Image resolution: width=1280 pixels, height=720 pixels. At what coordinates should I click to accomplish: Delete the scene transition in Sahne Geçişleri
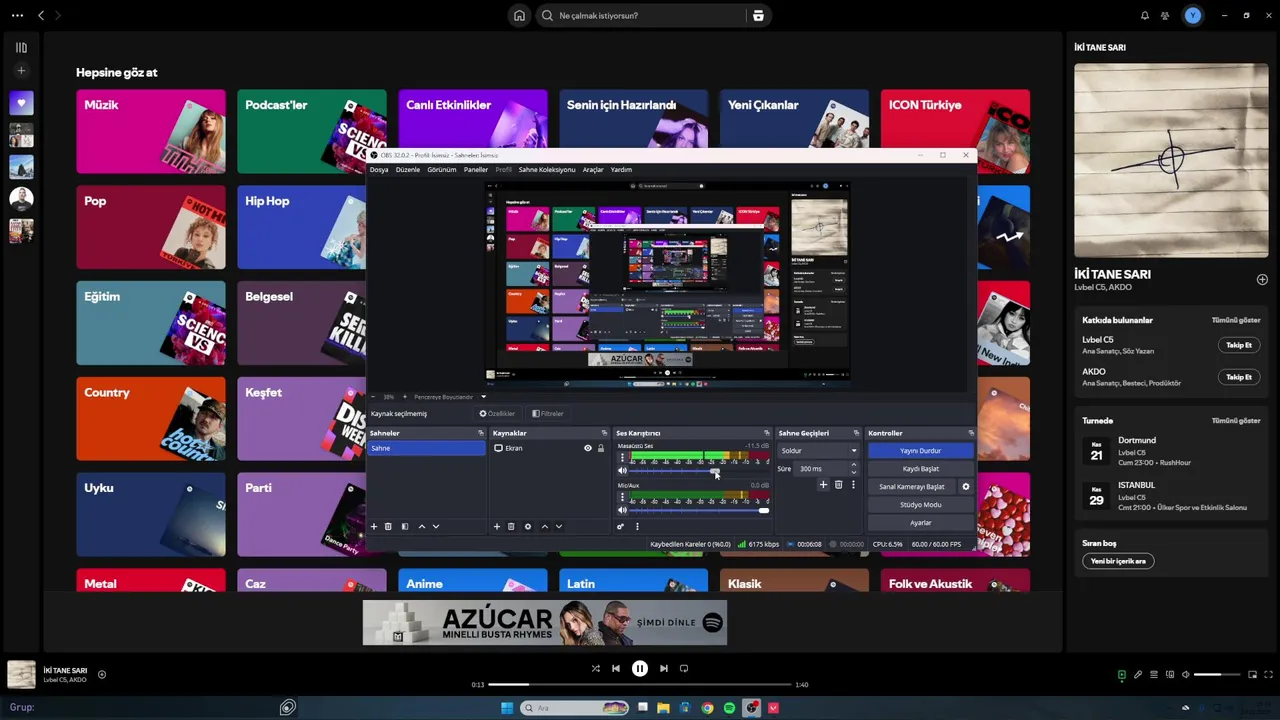[x=838, y=484]
